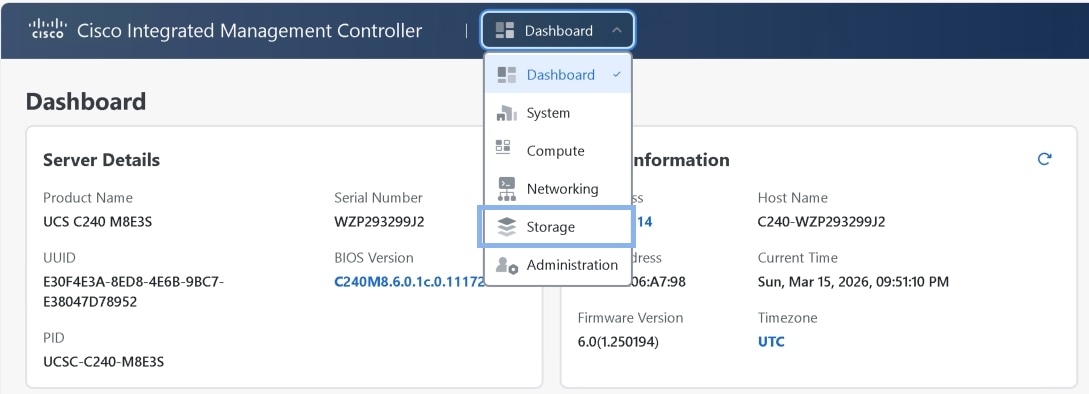Click the System buildings icon
The height and width of the screenshot is (394, 1089).
tap(506, 113)
